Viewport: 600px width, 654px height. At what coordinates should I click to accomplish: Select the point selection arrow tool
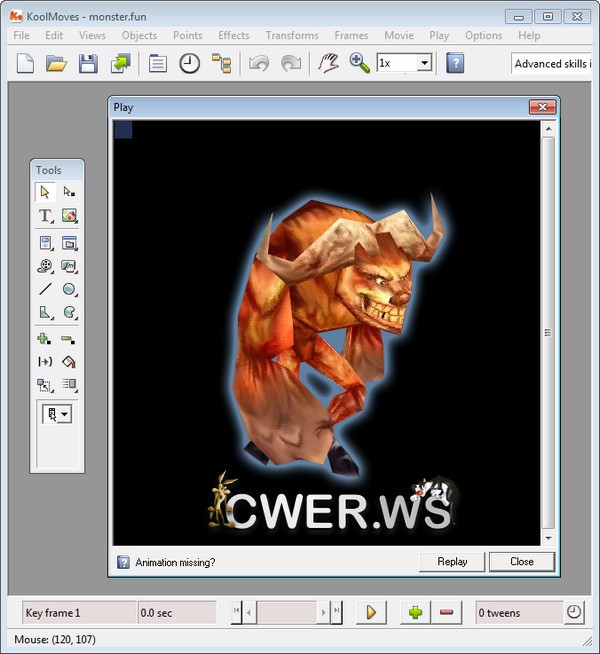(69, 192)
